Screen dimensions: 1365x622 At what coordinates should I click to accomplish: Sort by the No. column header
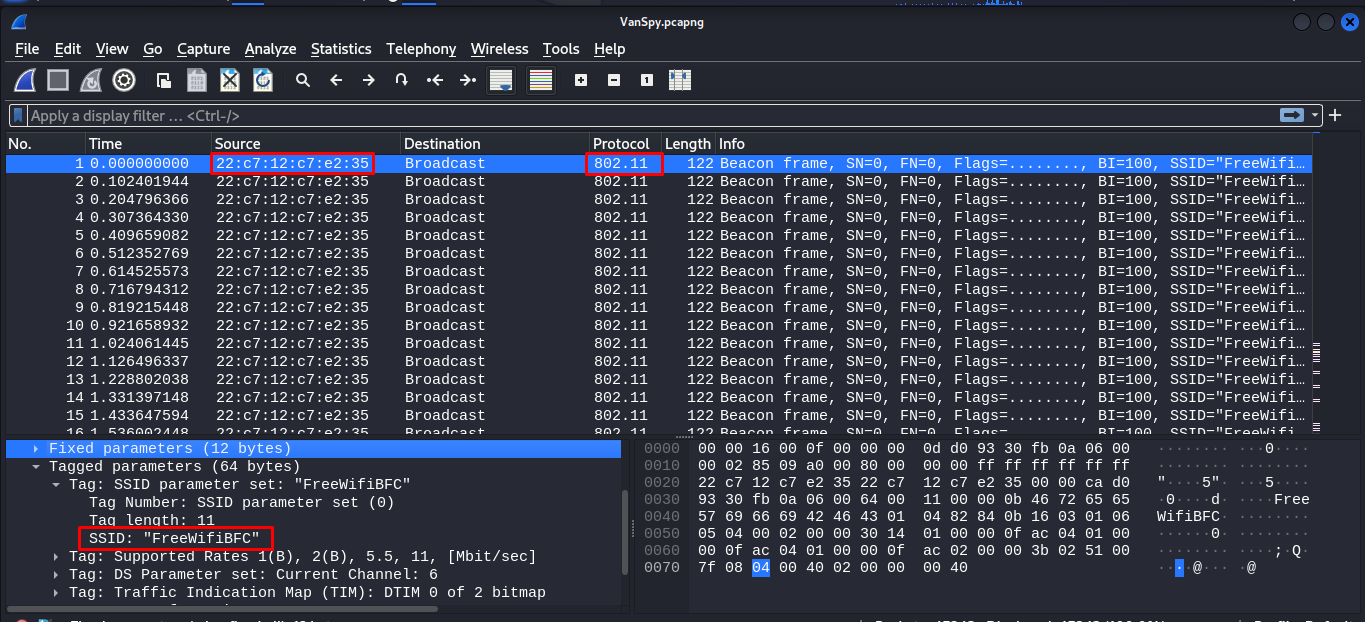(45, 144)
